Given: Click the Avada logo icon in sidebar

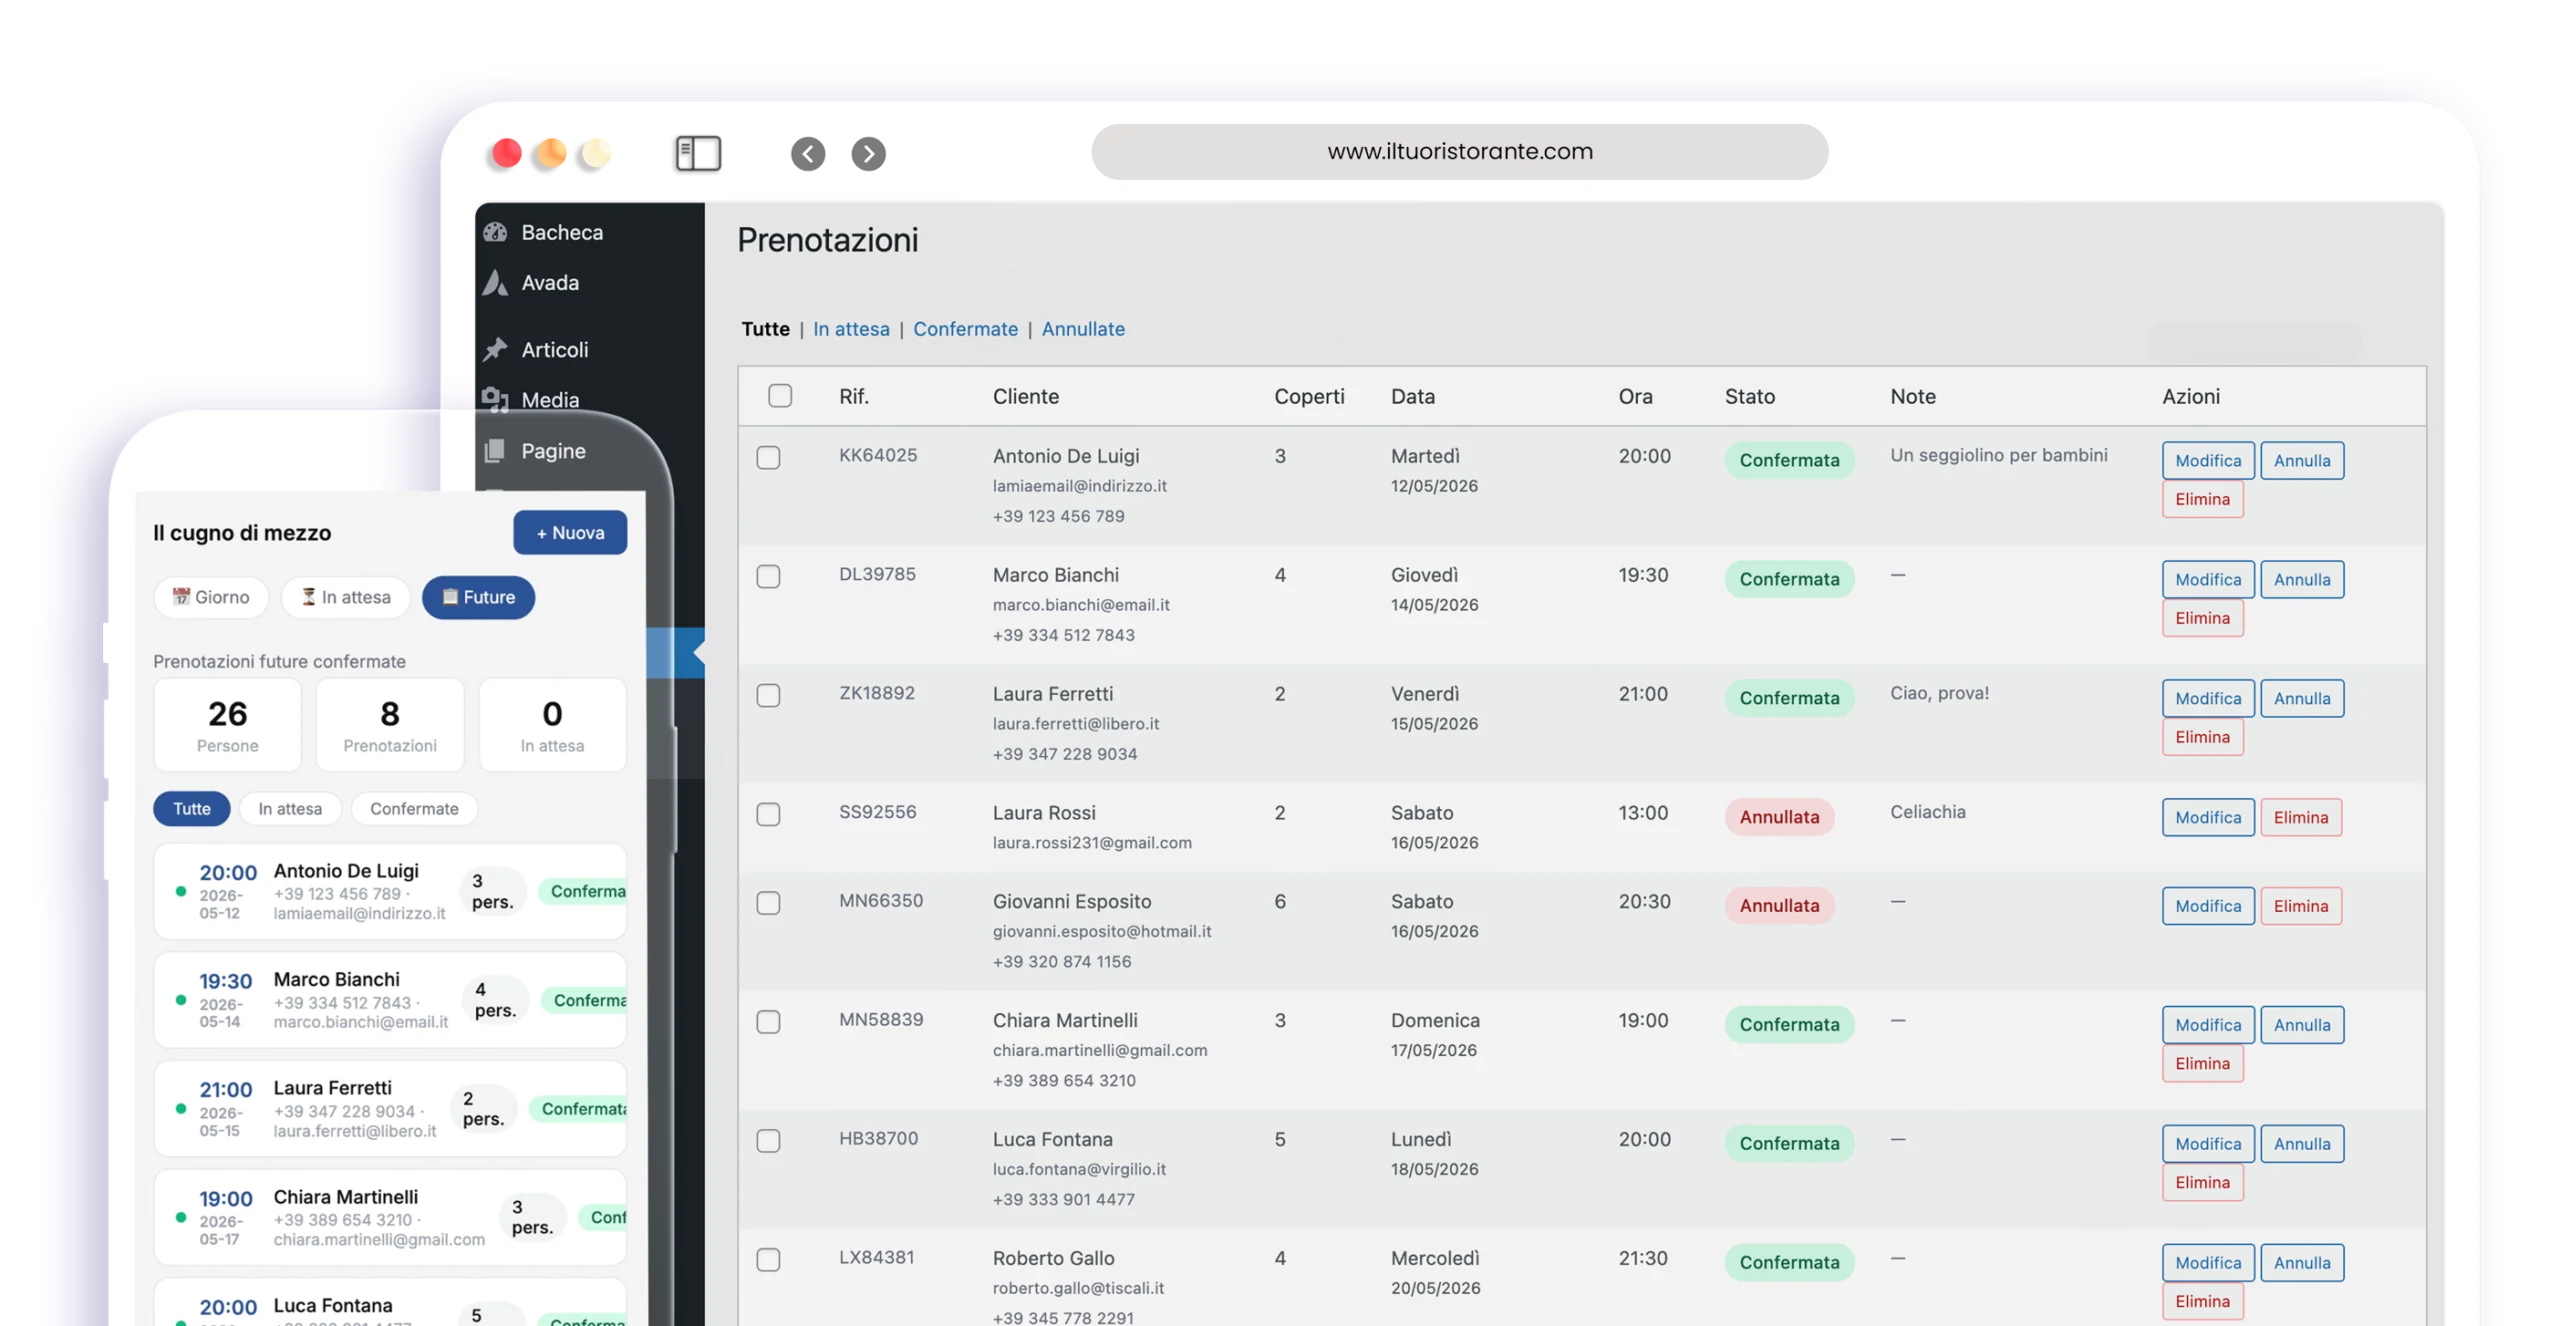Looking at the screenshot, I should (495, 283).
